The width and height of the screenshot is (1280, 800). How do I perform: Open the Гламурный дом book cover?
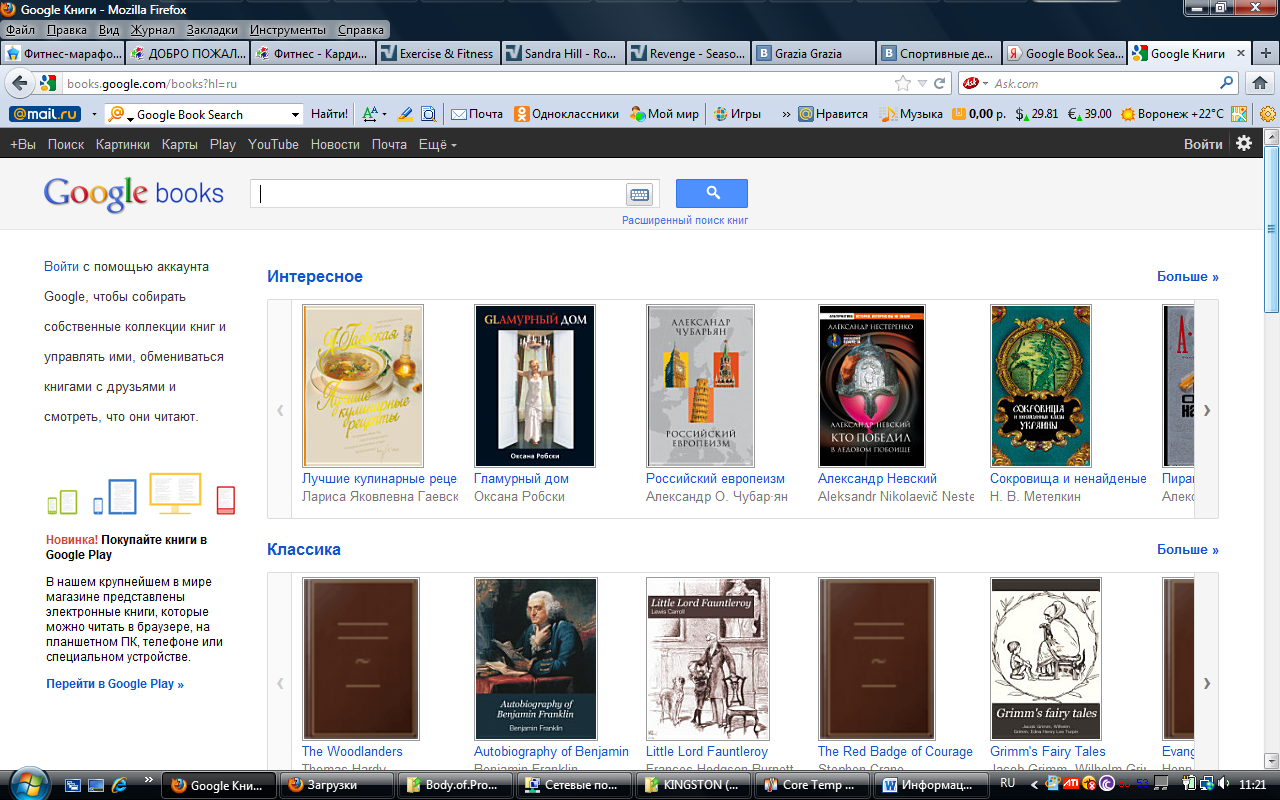pos(534,386)
